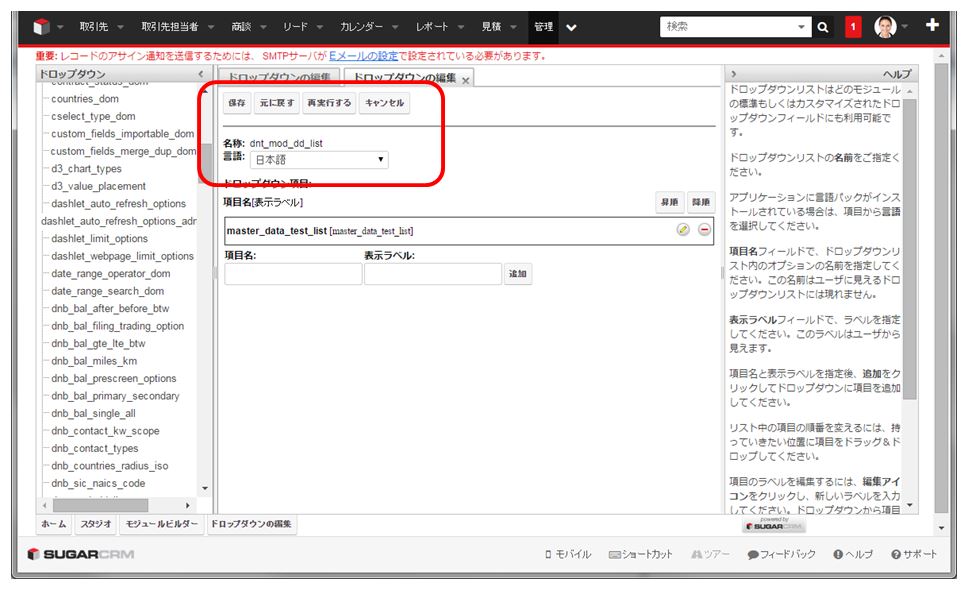This screenshot has height=593, width=970.
Task: Expand the レポート menu arrow
Action: point(460,27)
